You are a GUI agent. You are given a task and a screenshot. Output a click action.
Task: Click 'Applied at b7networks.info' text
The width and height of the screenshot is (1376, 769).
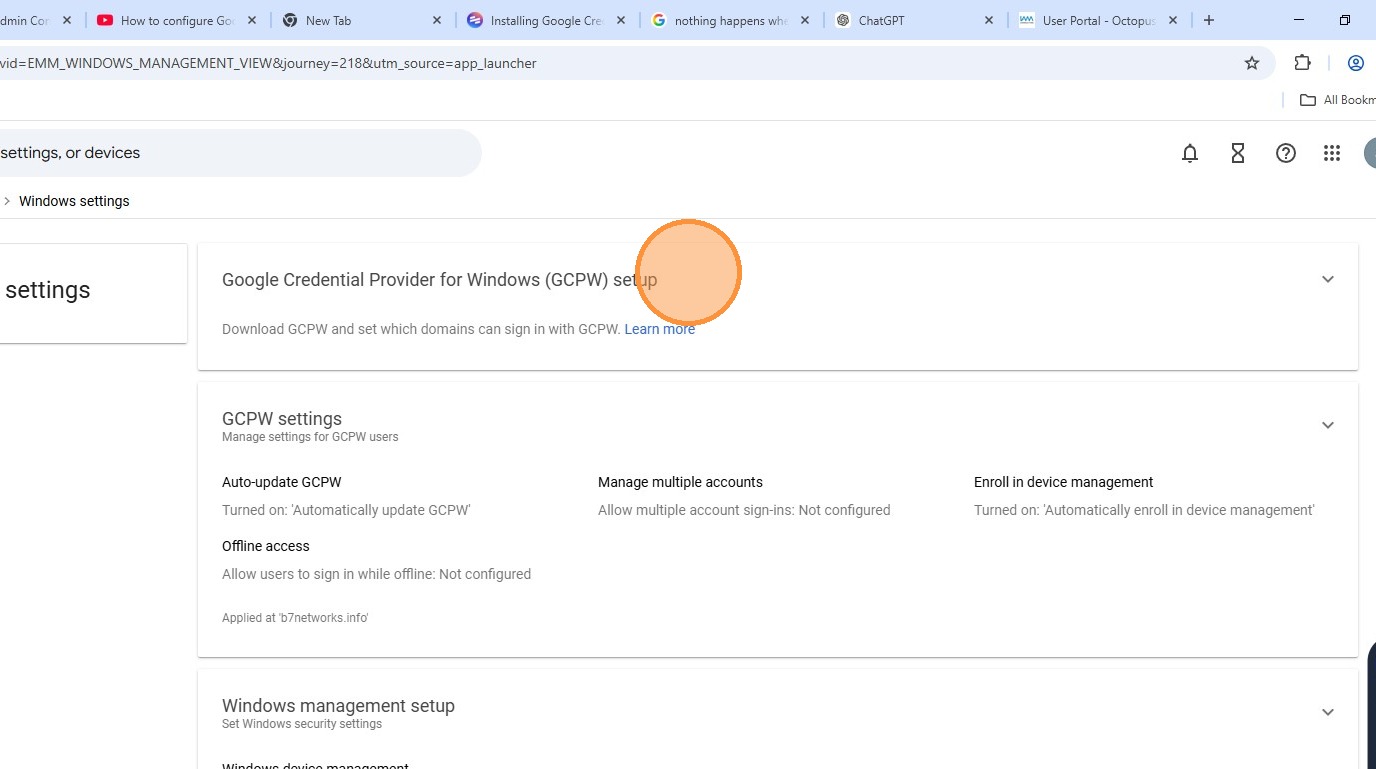(x=295, y=618)
